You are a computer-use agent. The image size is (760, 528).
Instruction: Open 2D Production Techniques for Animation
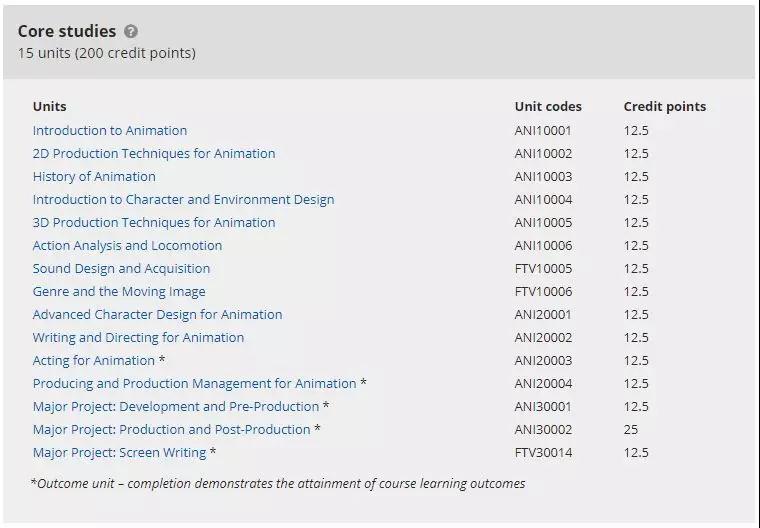tap(154, 153)
